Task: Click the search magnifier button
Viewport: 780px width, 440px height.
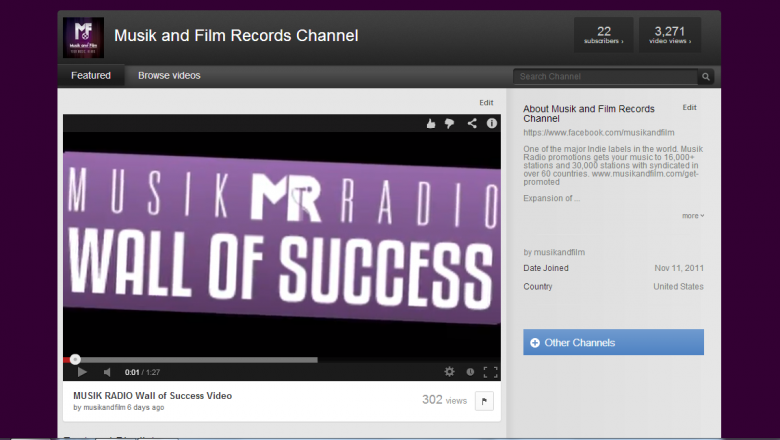Action: 706,77
